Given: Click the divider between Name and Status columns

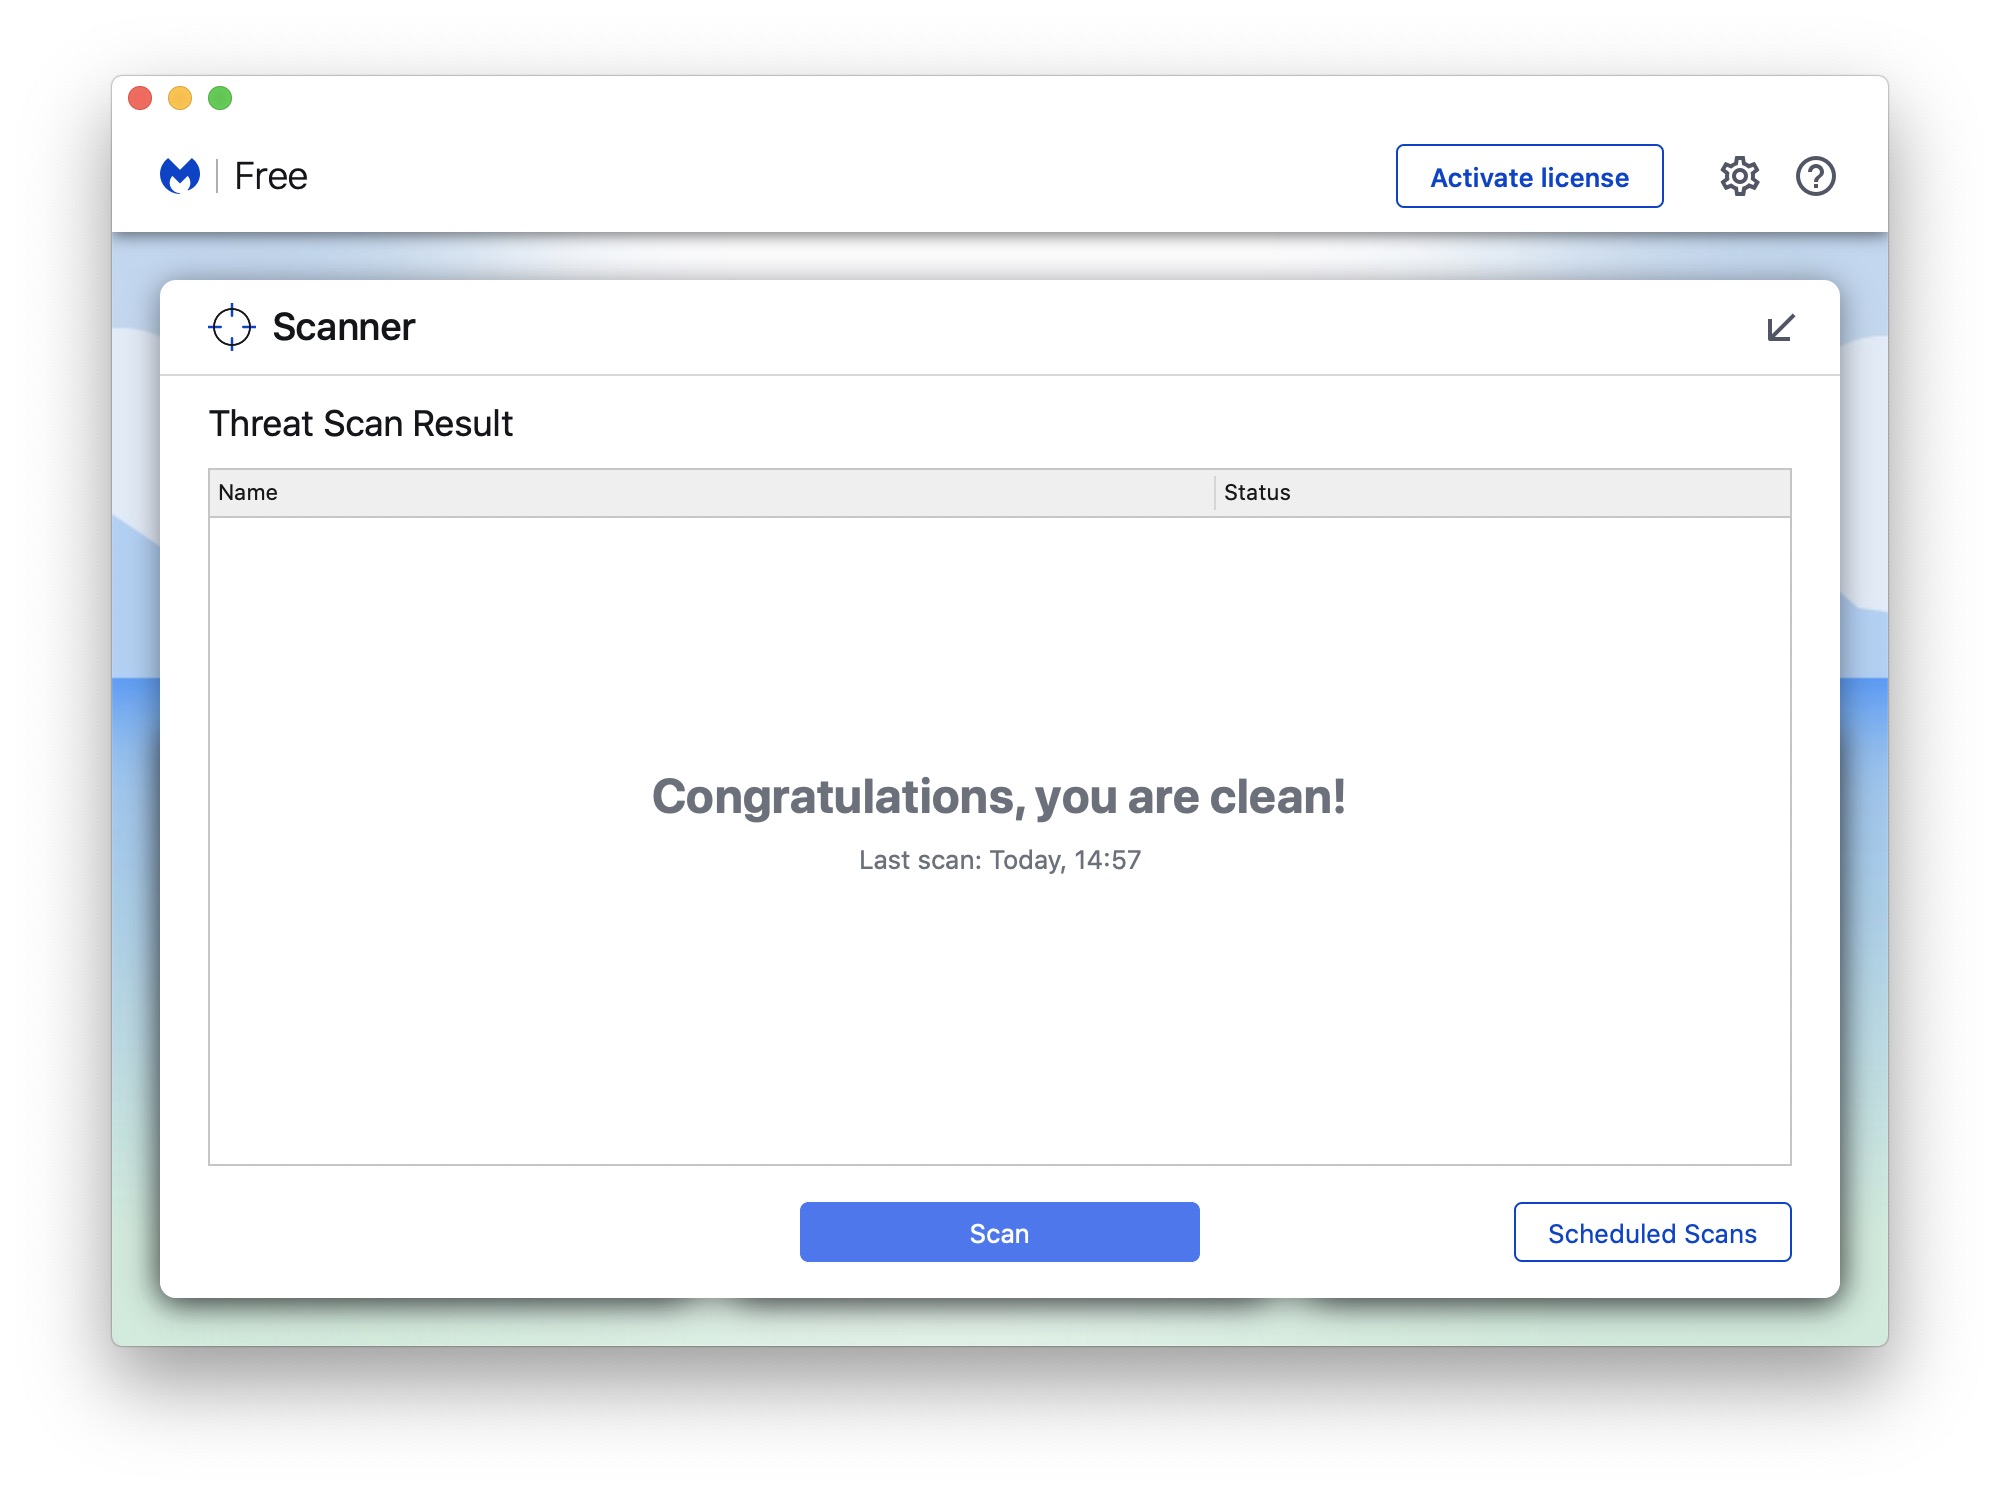Looking at the screenshot, I should coord(1215,492).
